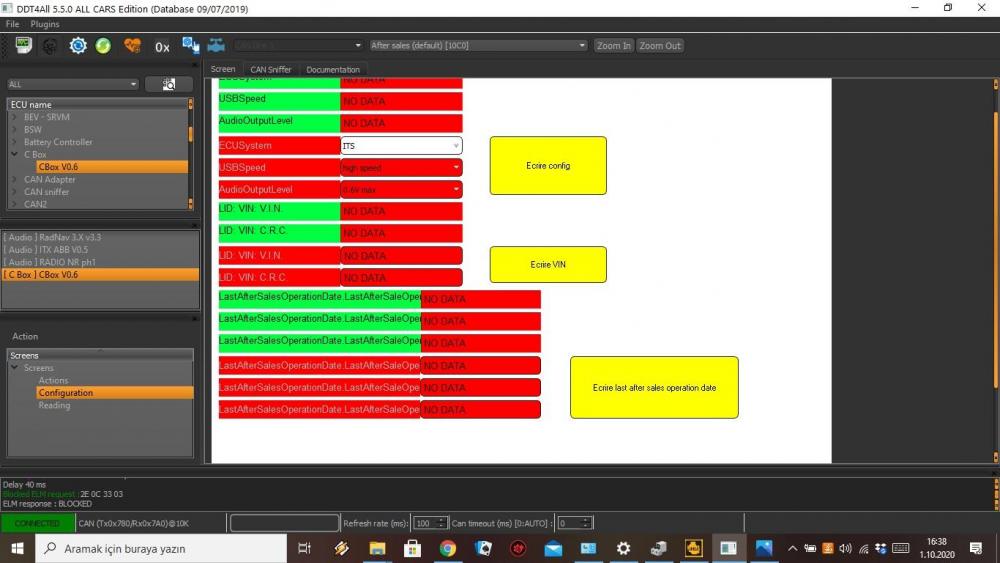This screenshot has width=1000, height=563.
Task: Click the ECU scan monitor icon in toolbar
Action: 24,45
